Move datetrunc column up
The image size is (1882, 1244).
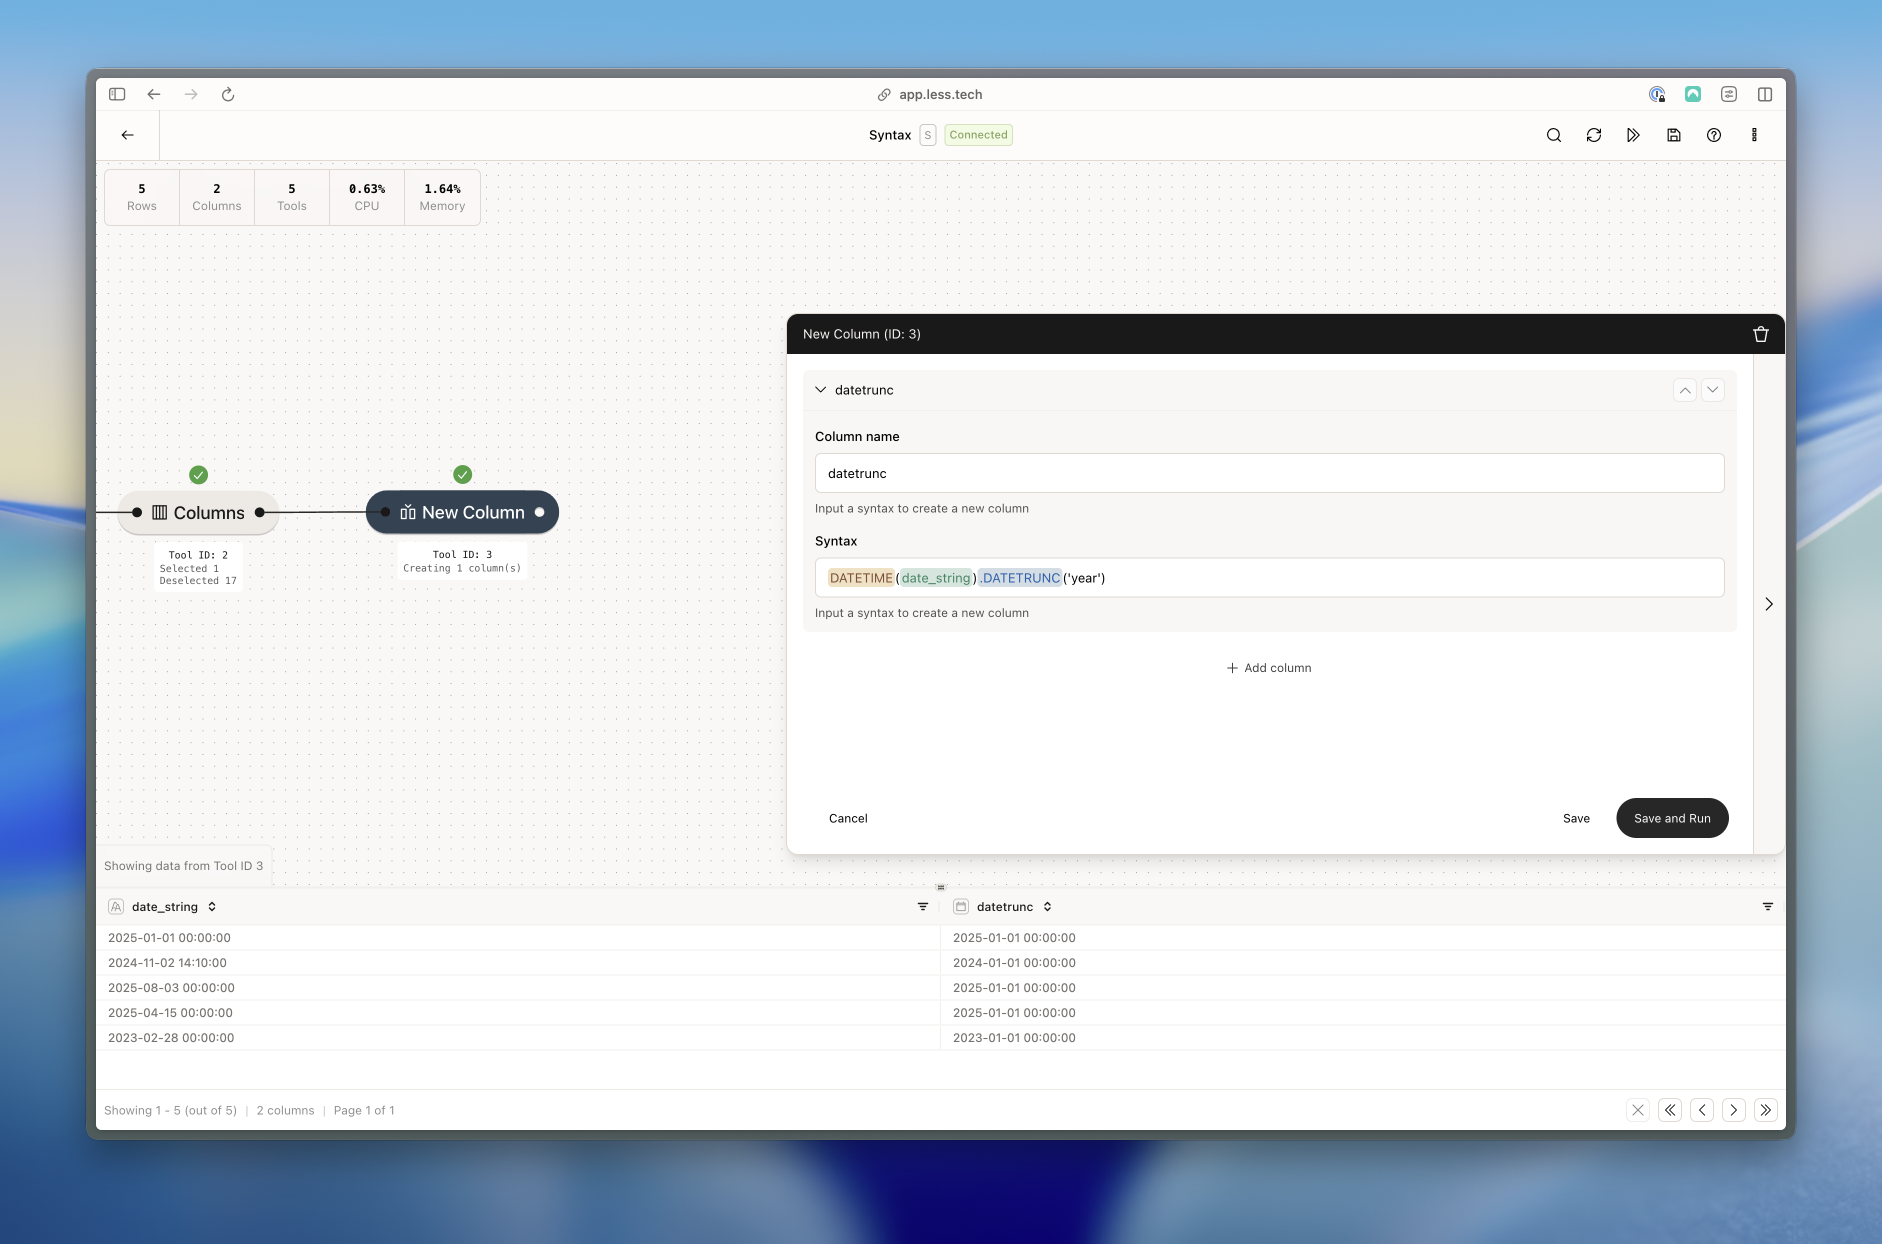click(1685, 390)
